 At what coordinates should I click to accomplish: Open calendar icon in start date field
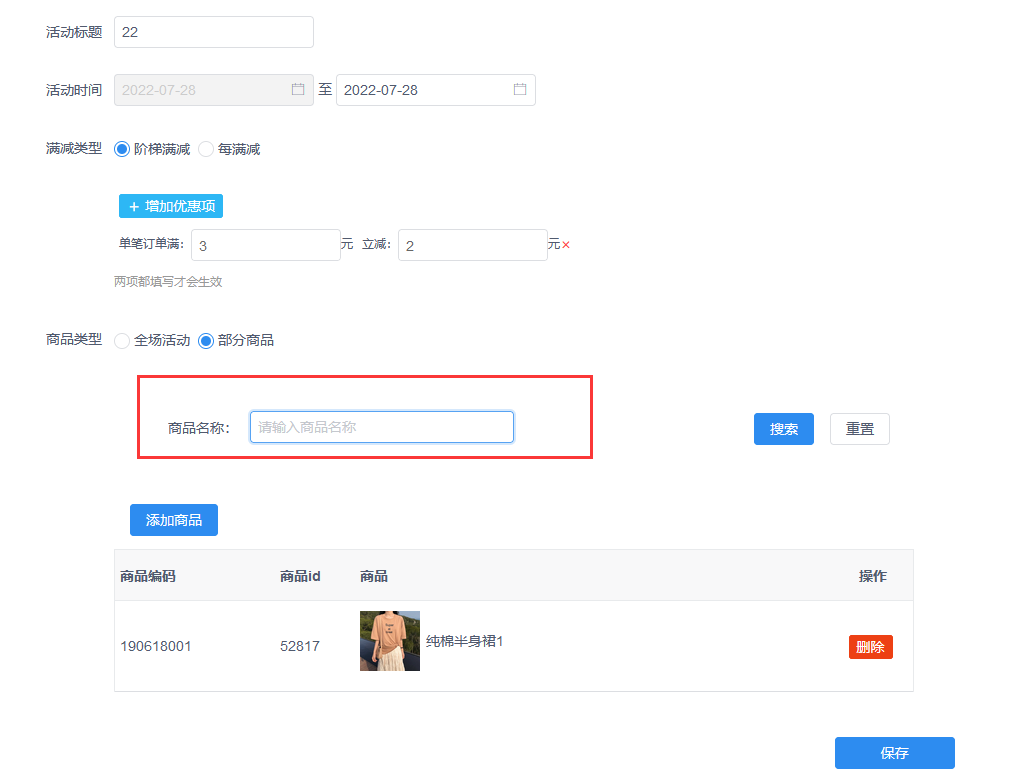tap(297, 89)
